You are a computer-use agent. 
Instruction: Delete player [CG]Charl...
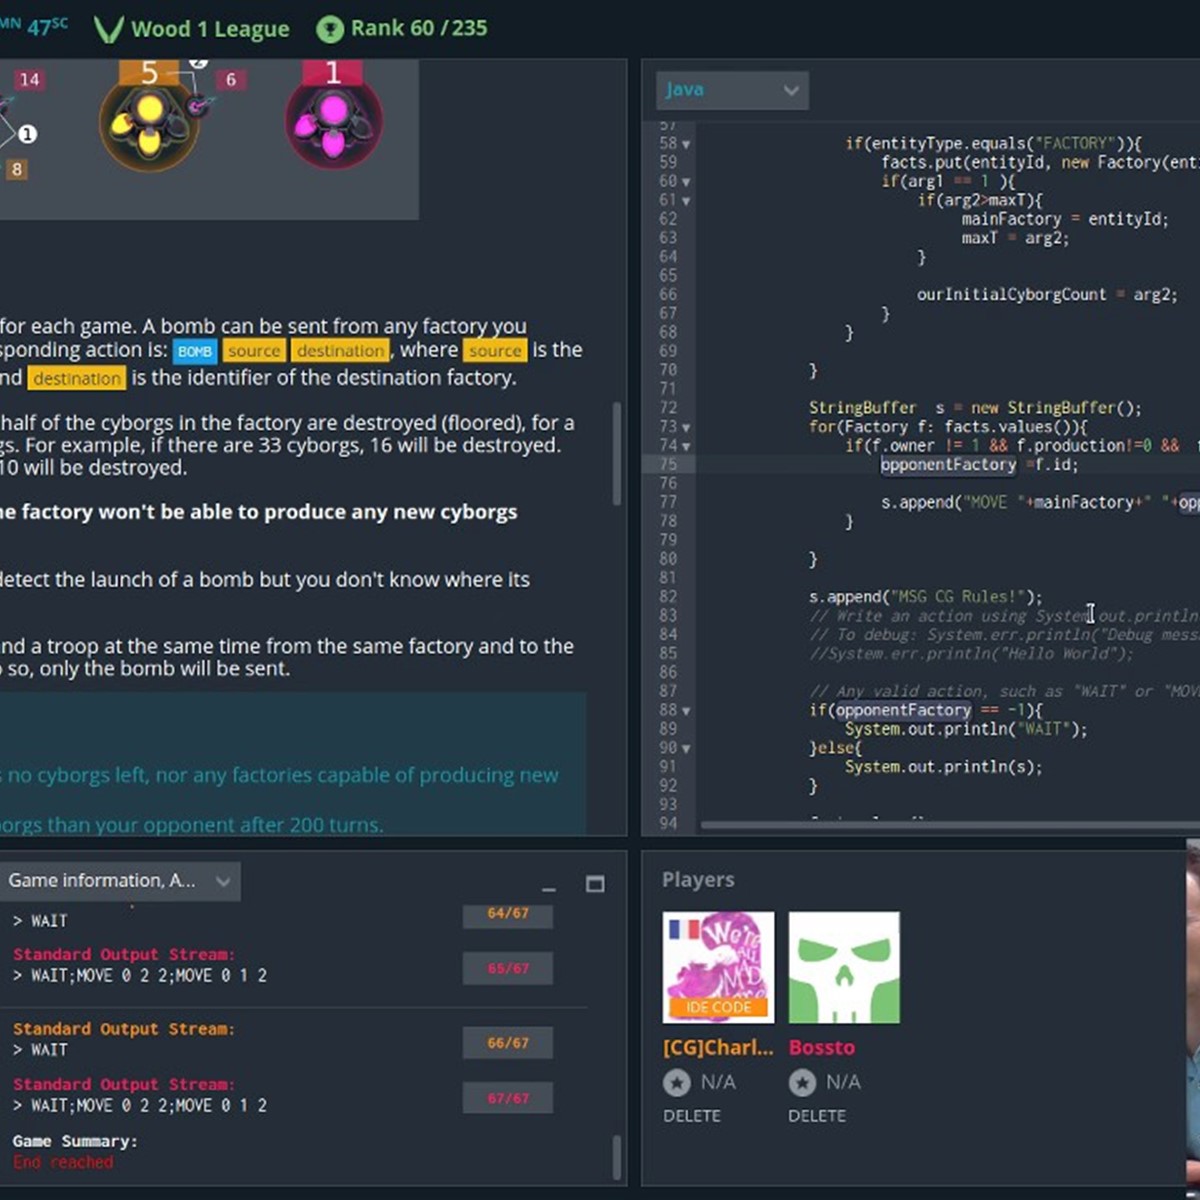click(692, 1115)
